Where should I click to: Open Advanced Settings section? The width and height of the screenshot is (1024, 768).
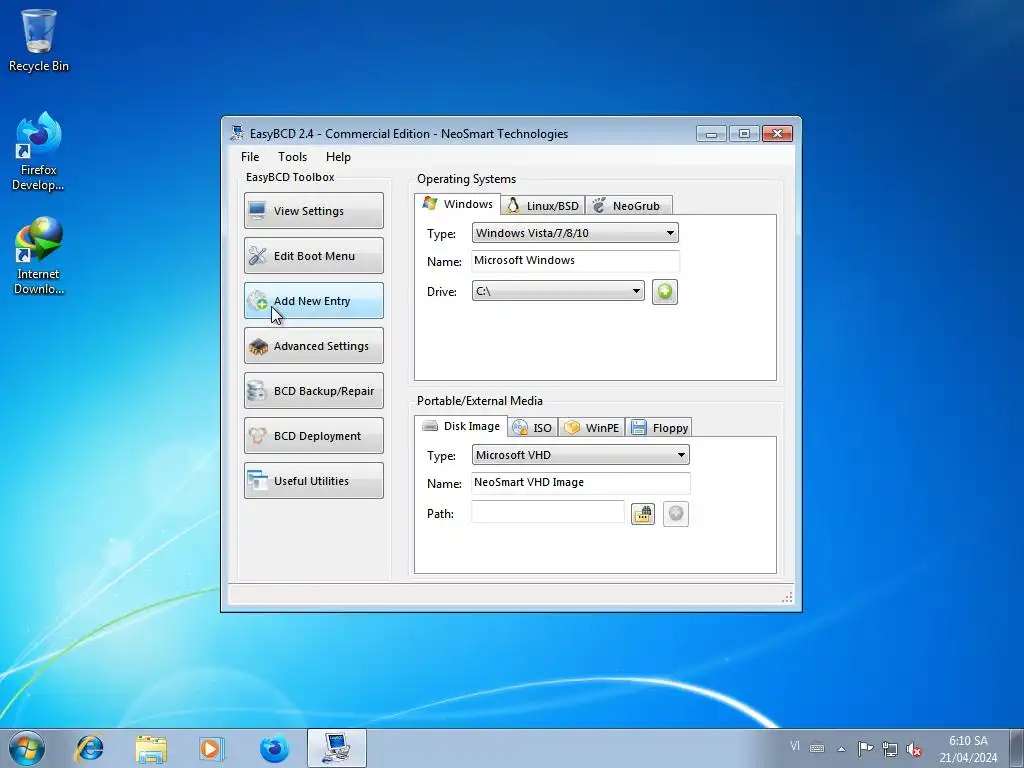click(313, 345)
